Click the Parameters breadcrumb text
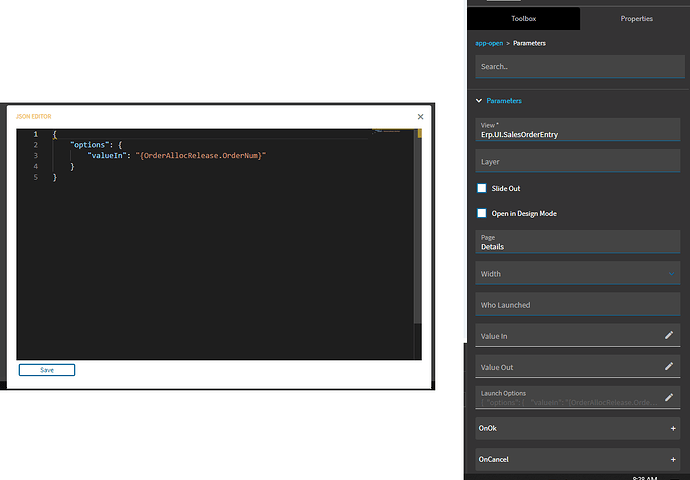This screenshot has height=480, width=690. pyautogui.click(x=529, y=43)
